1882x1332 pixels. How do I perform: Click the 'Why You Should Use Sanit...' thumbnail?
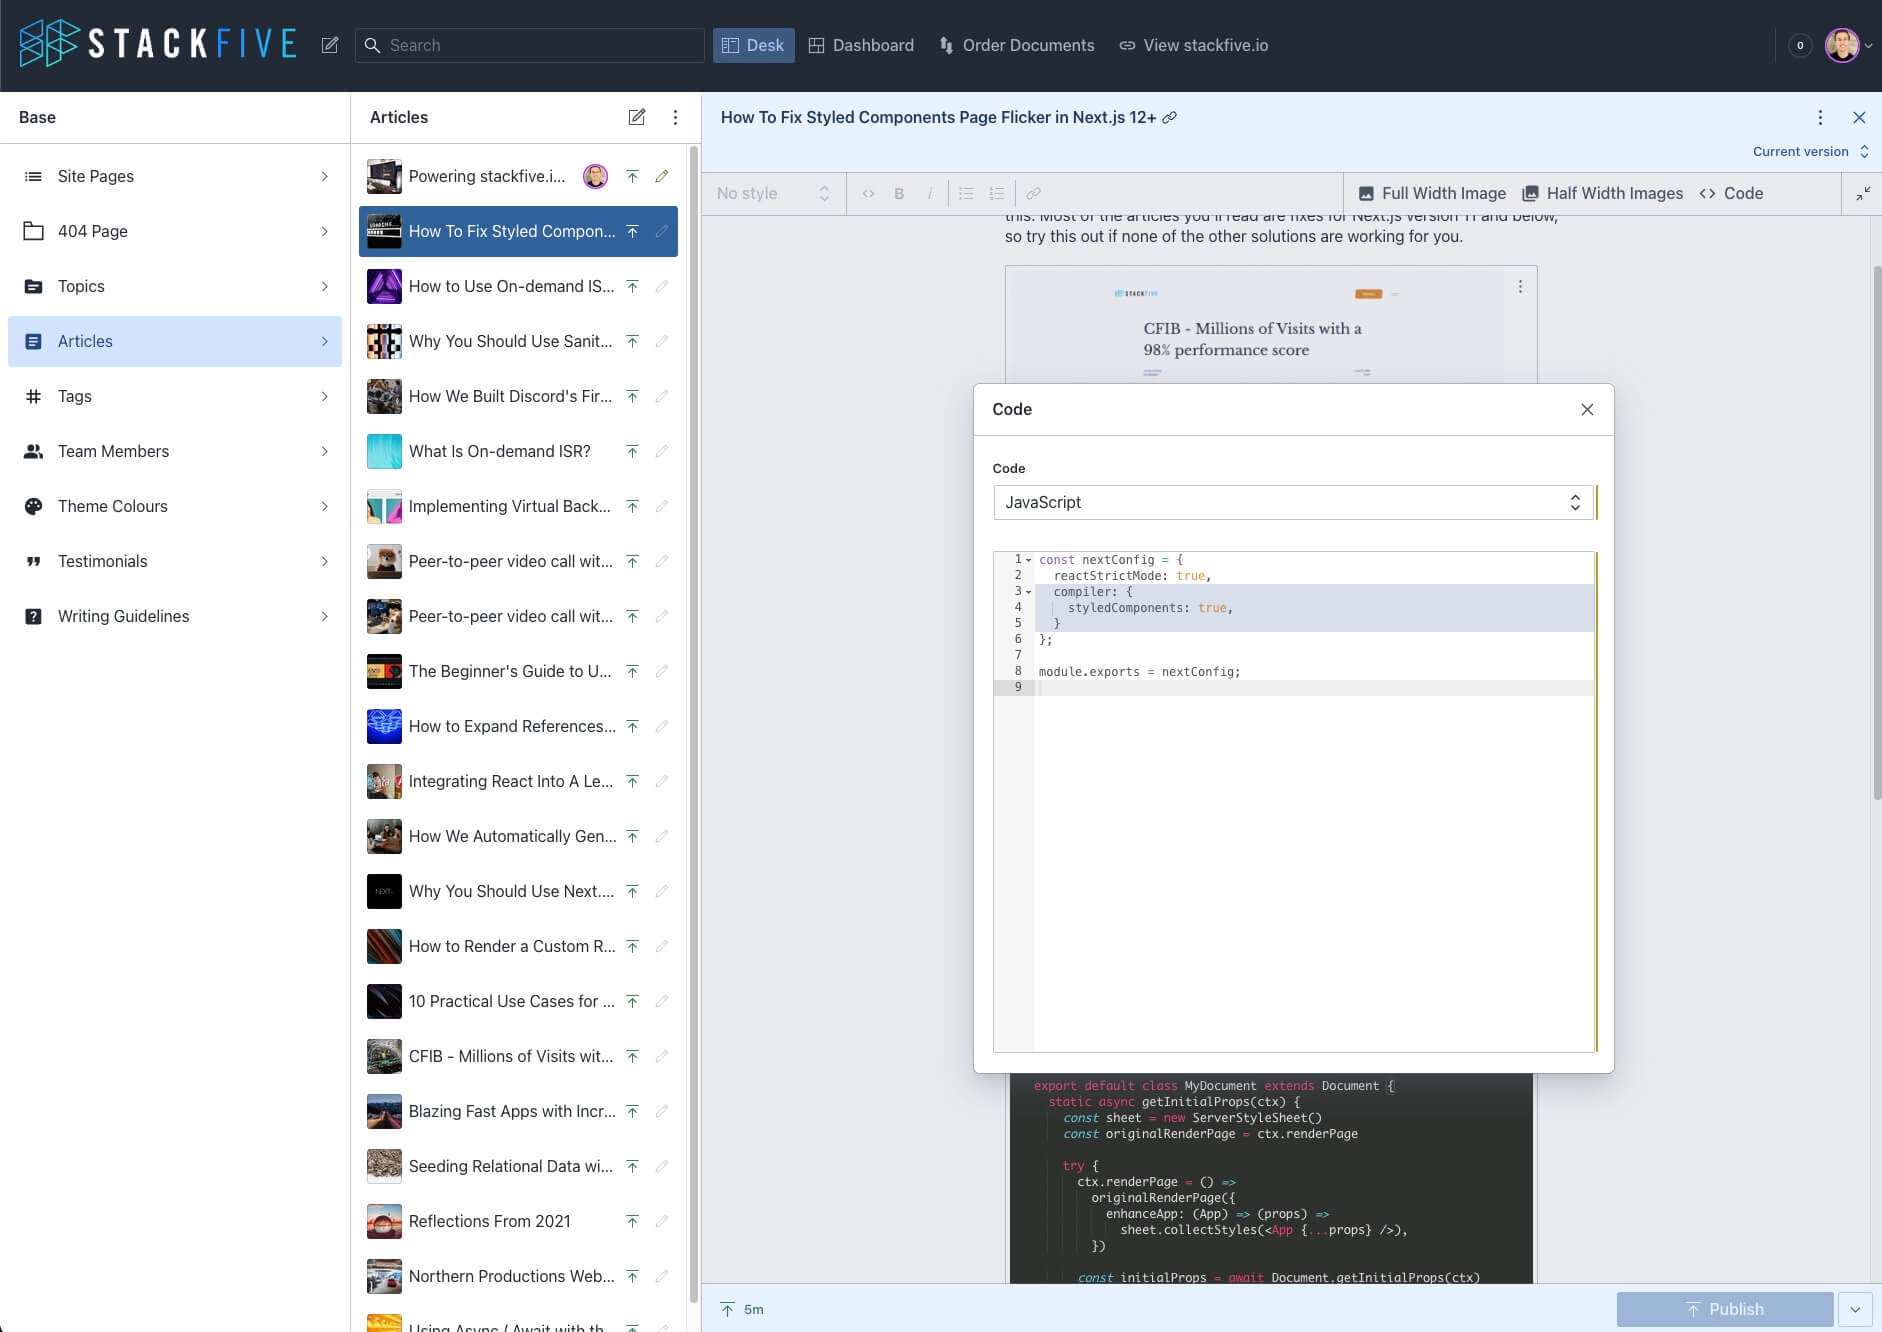coord(384,341)
